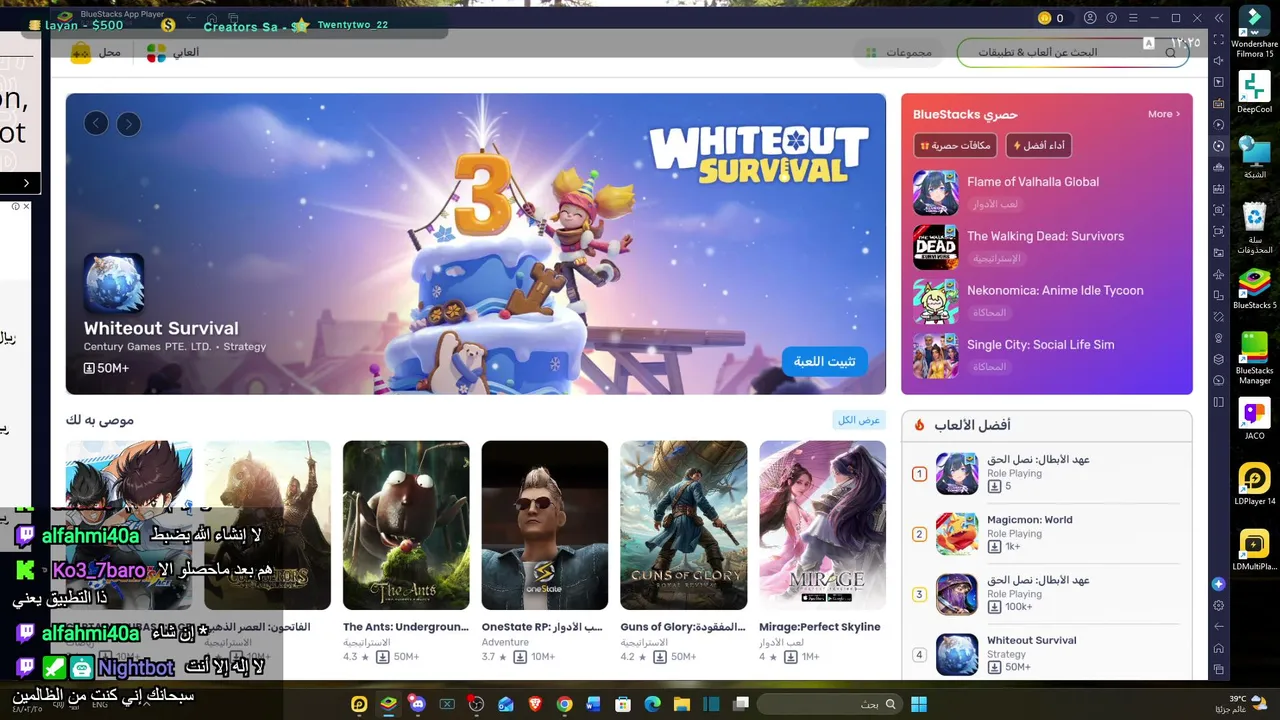1280x720 pixels.
Task: Click the gold coin balance icon
Action: click(x=1044, y=18)
